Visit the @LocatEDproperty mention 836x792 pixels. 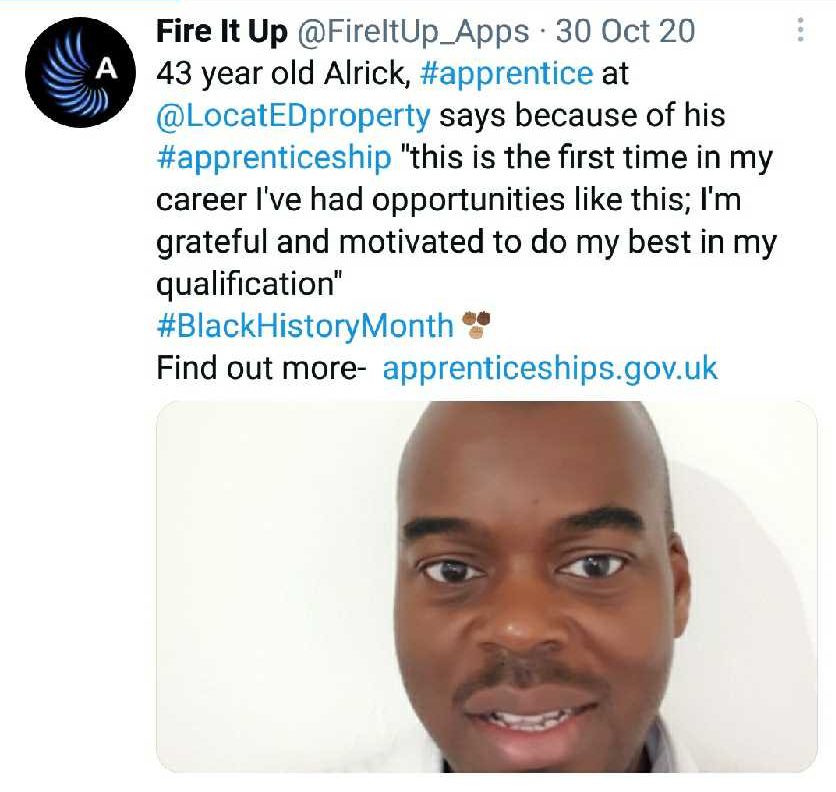(x=293, y=116)
